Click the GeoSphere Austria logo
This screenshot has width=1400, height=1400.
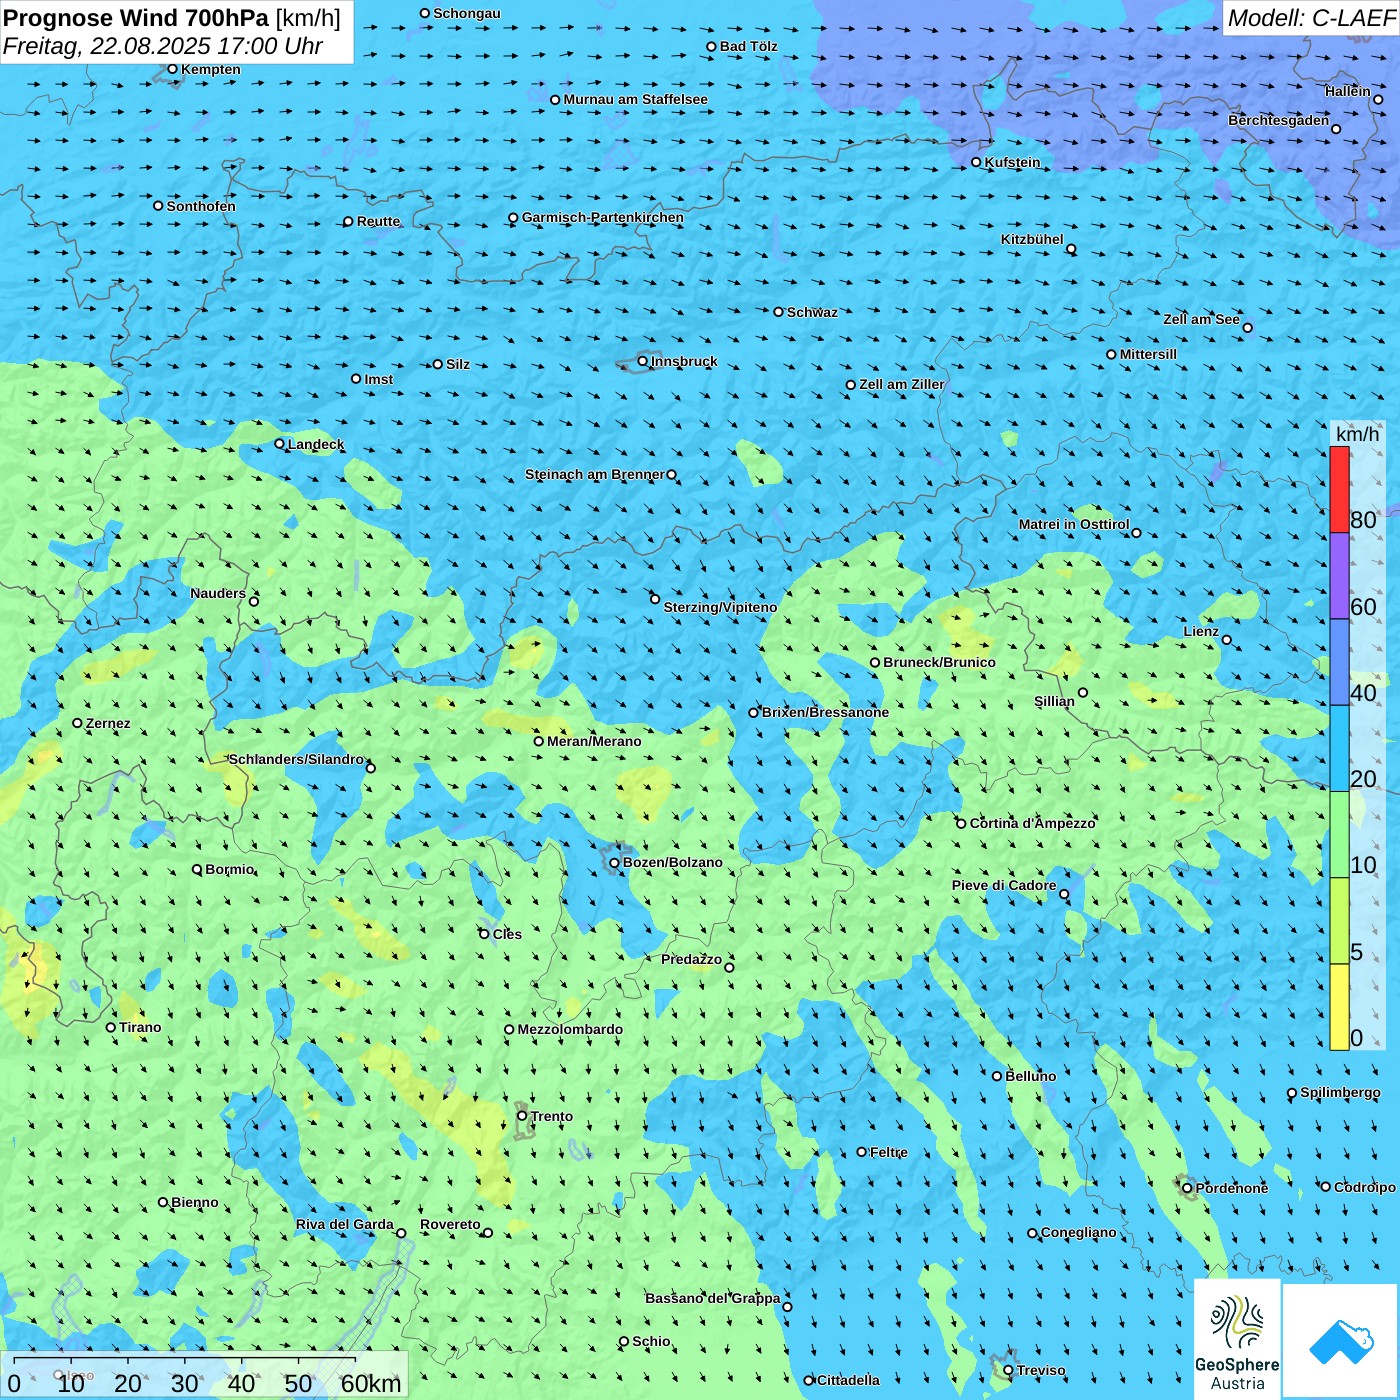pos(1237,1340)
